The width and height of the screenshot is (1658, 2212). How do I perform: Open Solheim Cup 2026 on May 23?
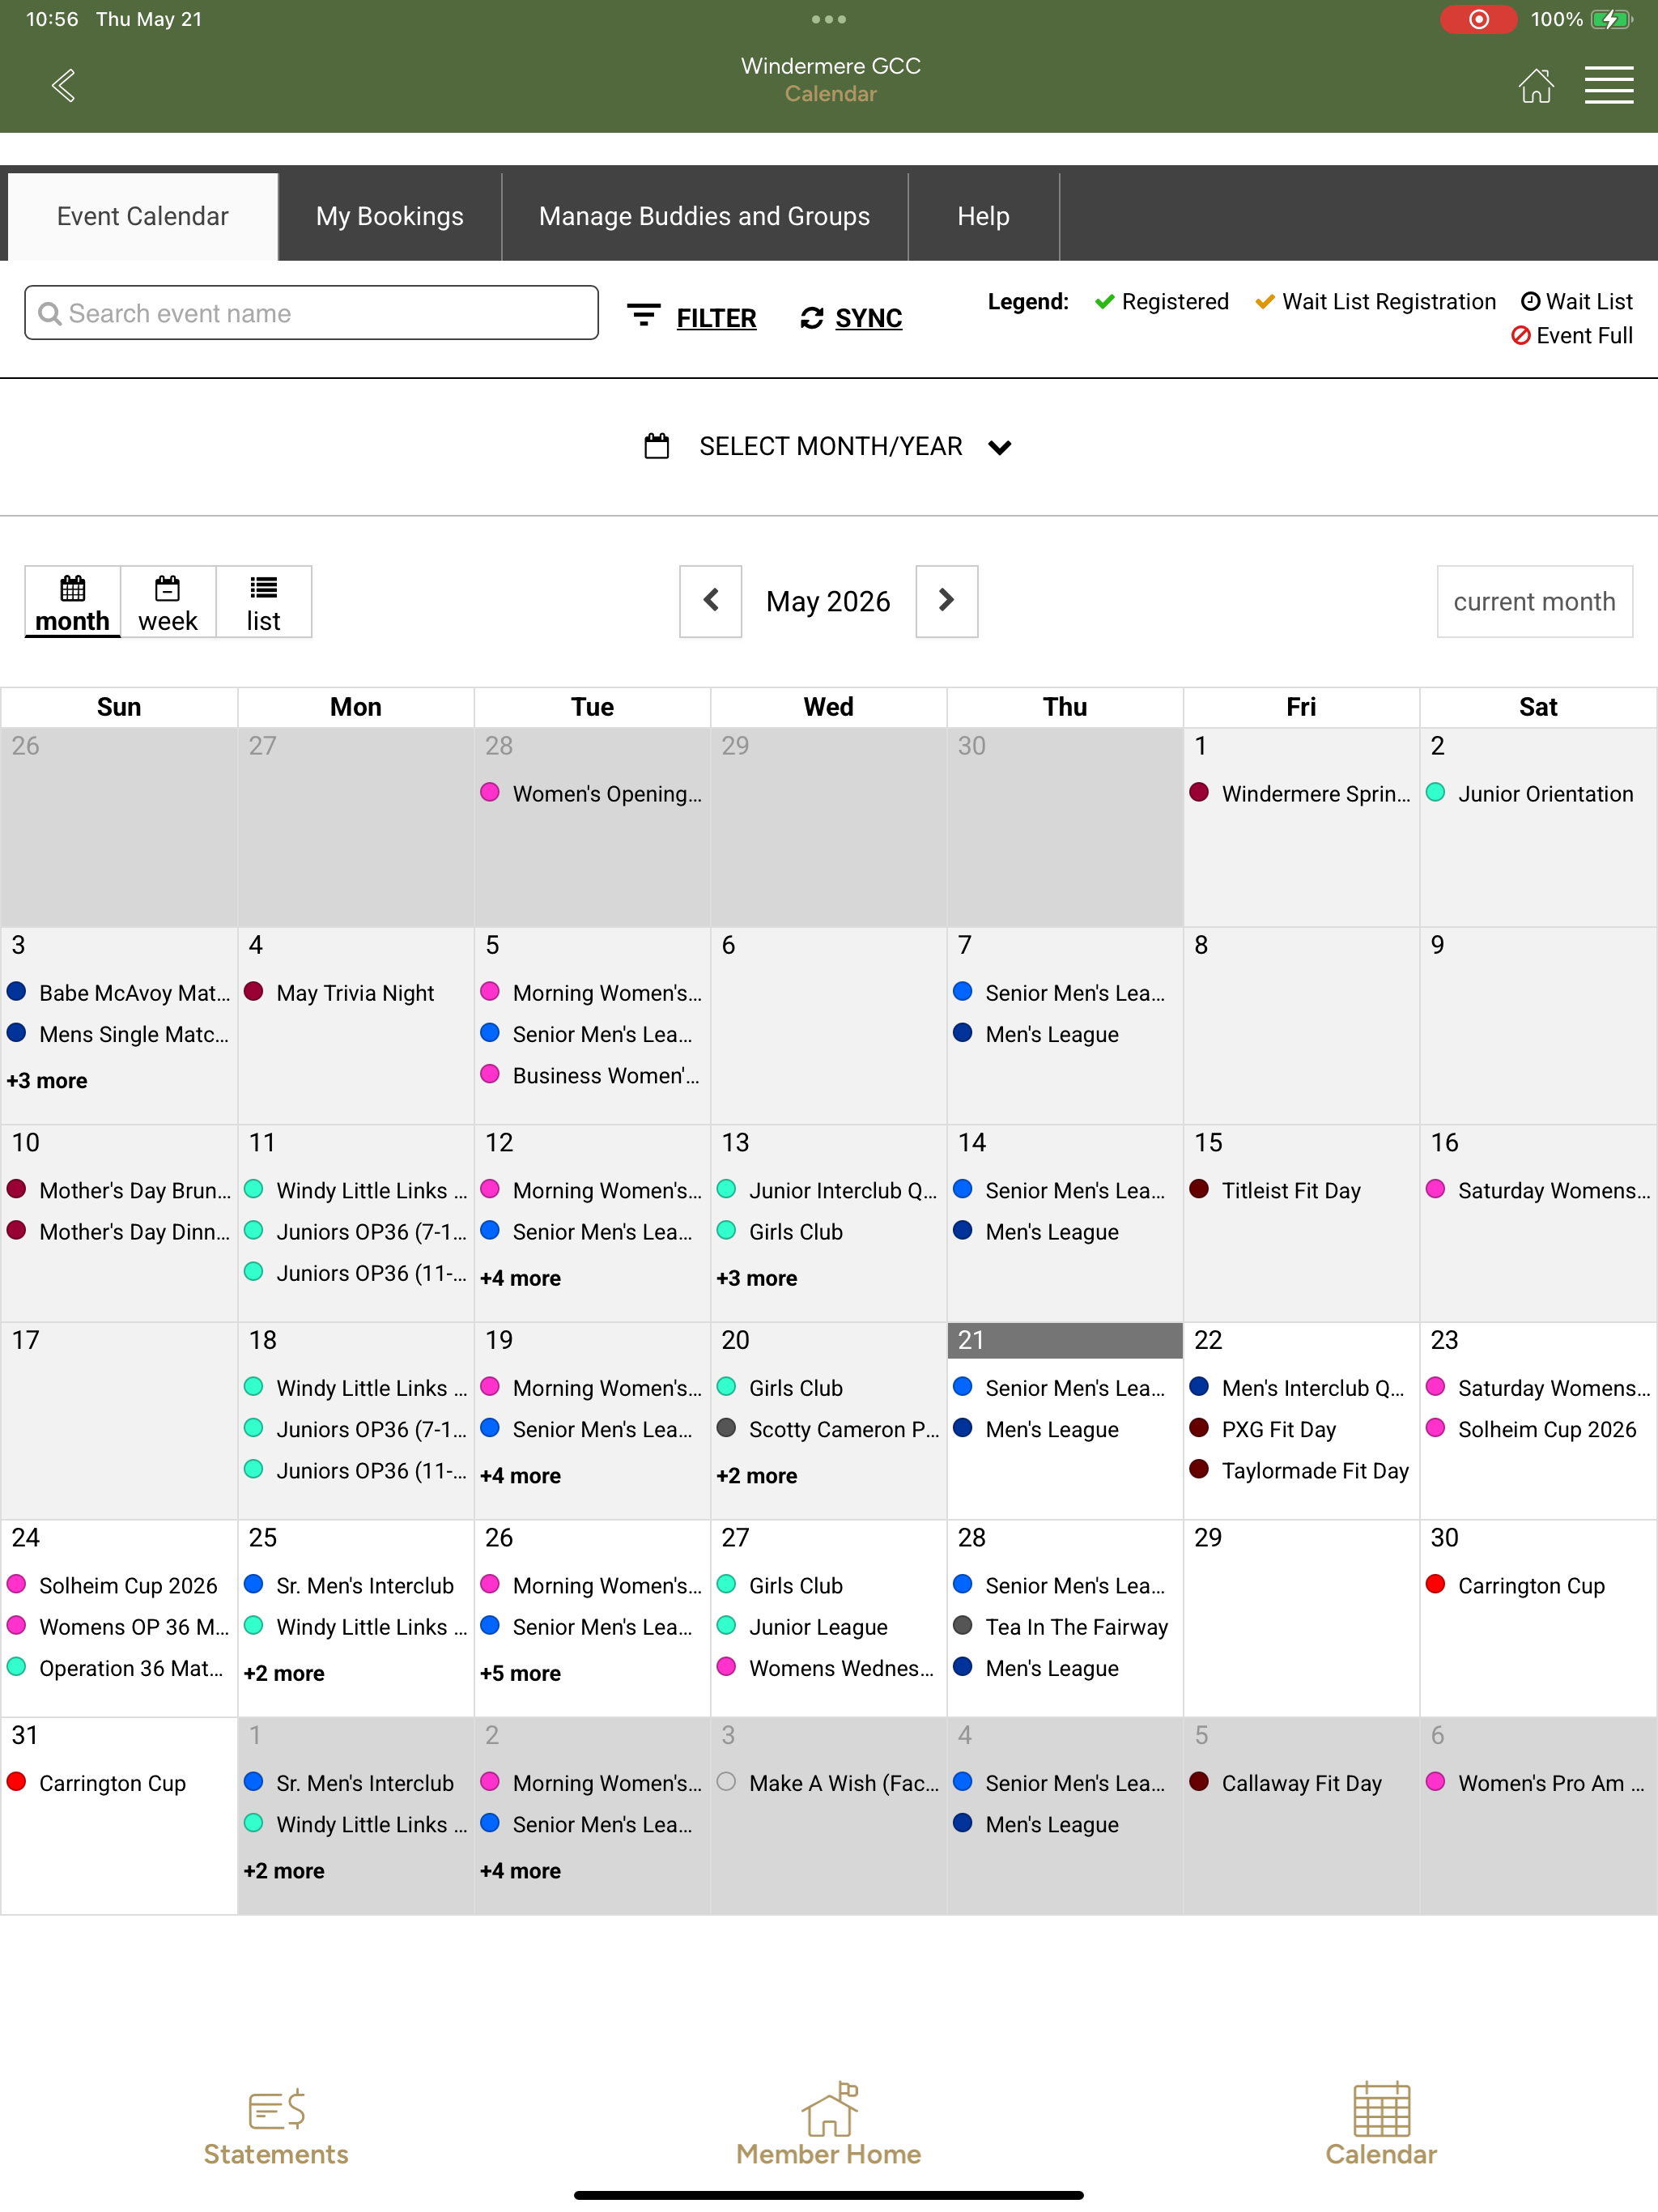click(1532, 1430)
